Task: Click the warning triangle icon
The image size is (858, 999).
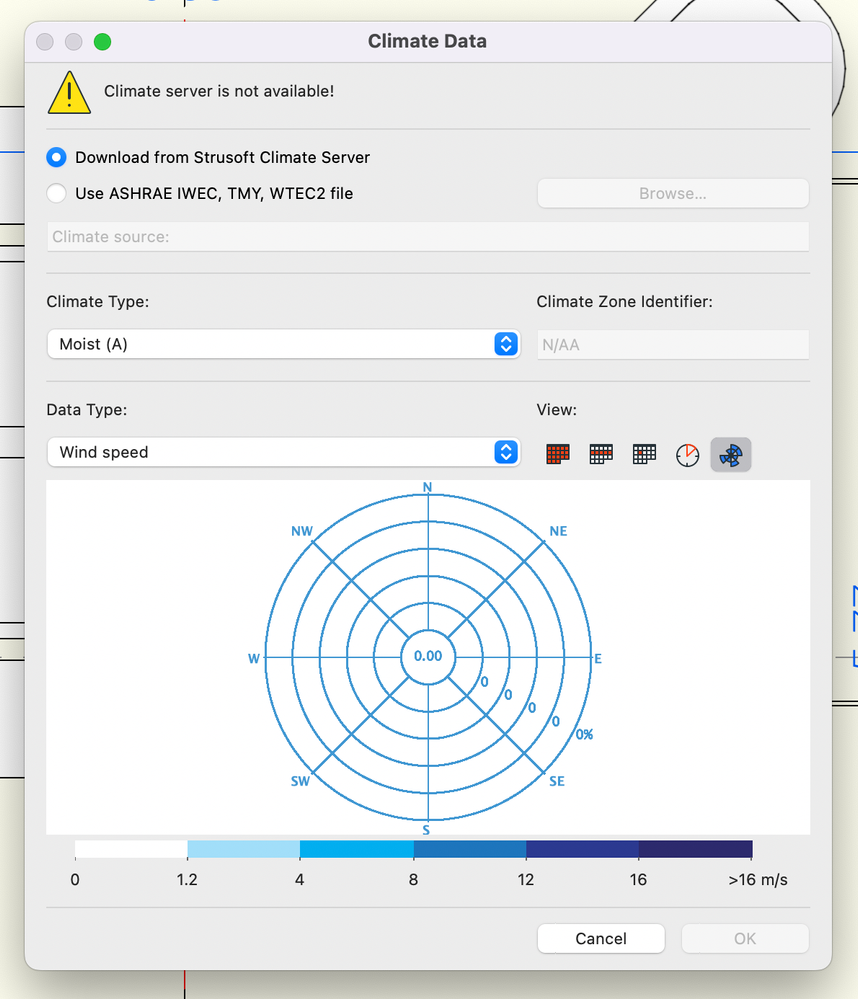Action: click(68, 90)
